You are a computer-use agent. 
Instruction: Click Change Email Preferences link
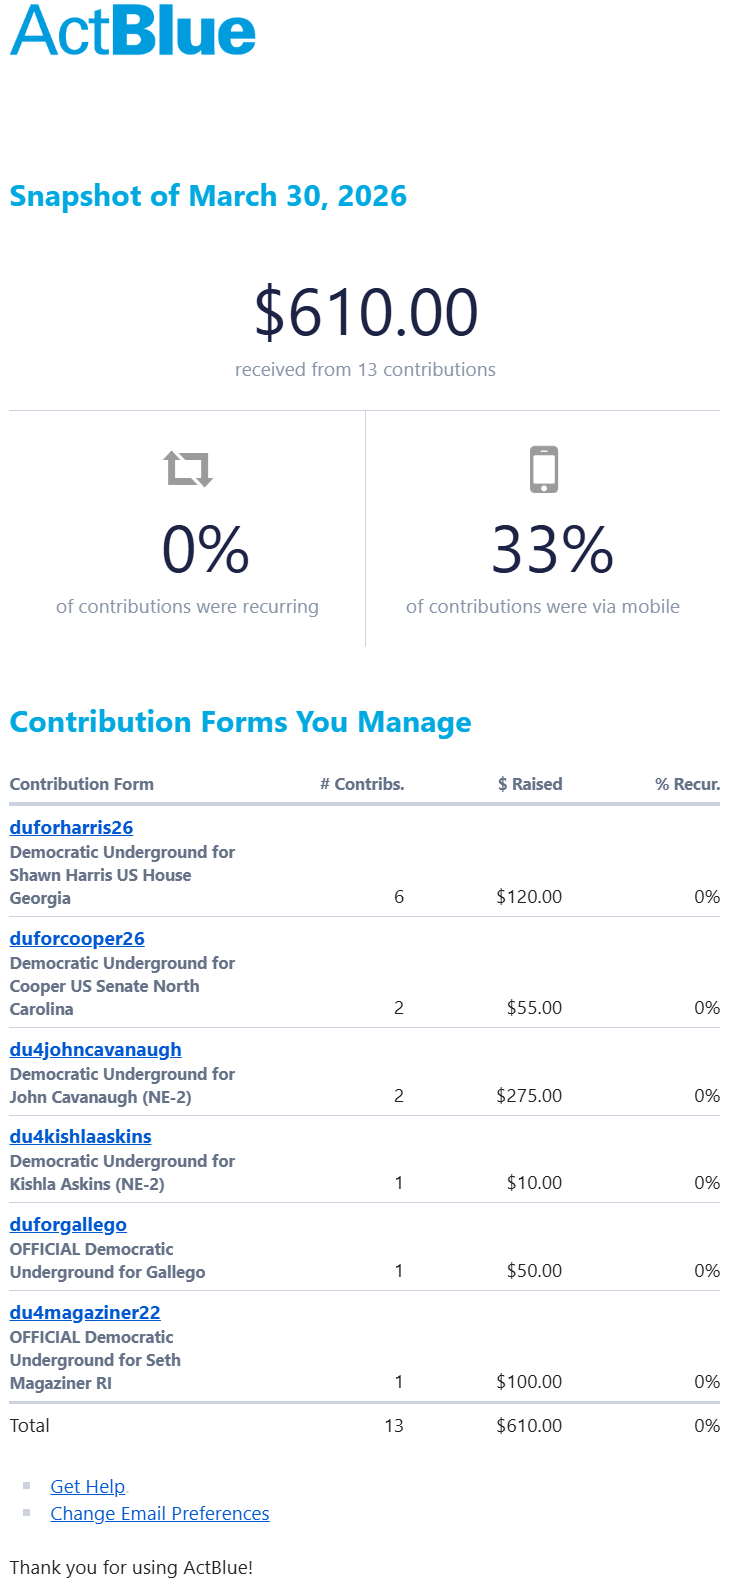tap(160, 1513)
